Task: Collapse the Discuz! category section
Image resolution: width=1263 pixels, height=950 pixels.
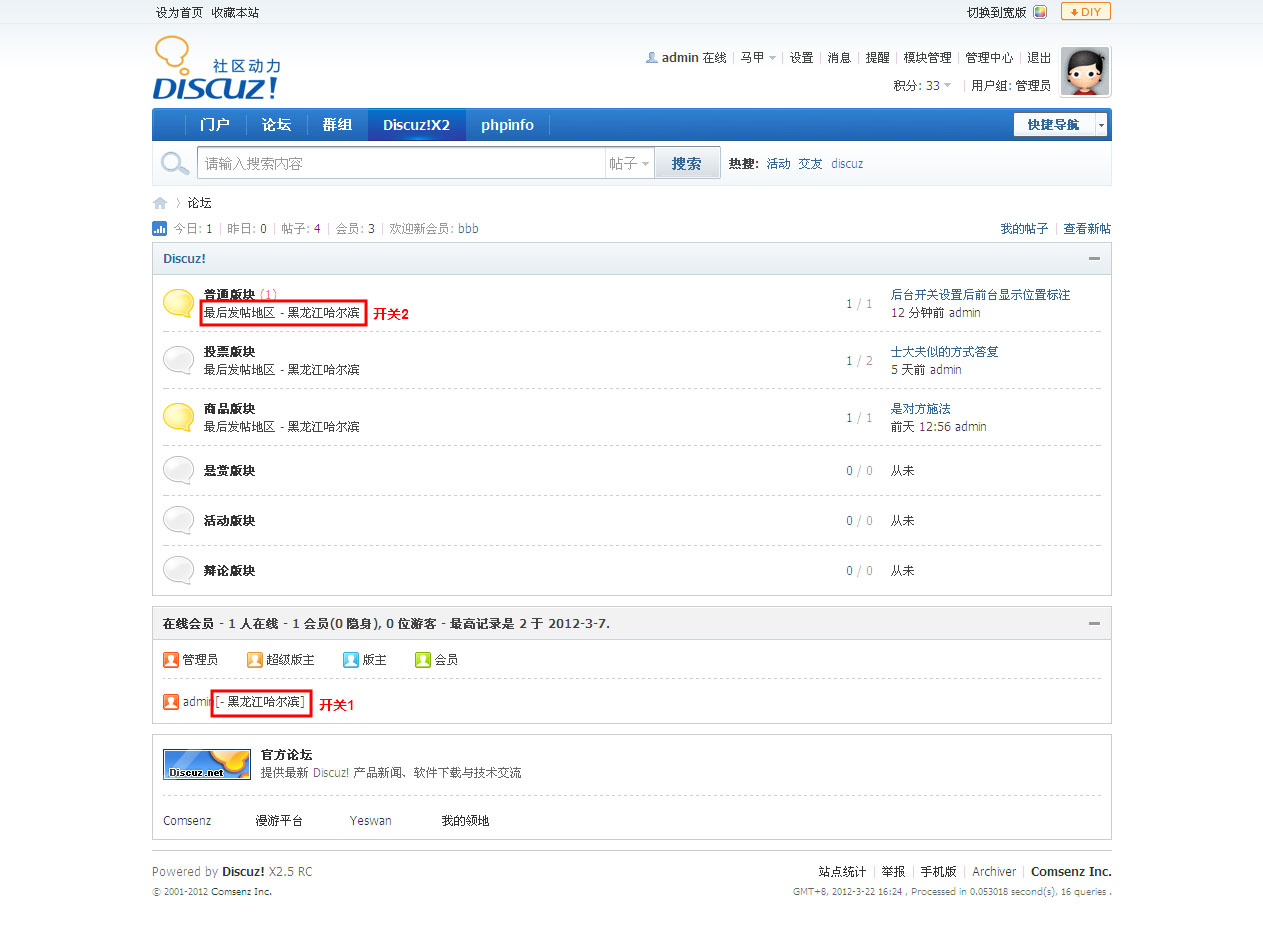Action: [1094, 258]
